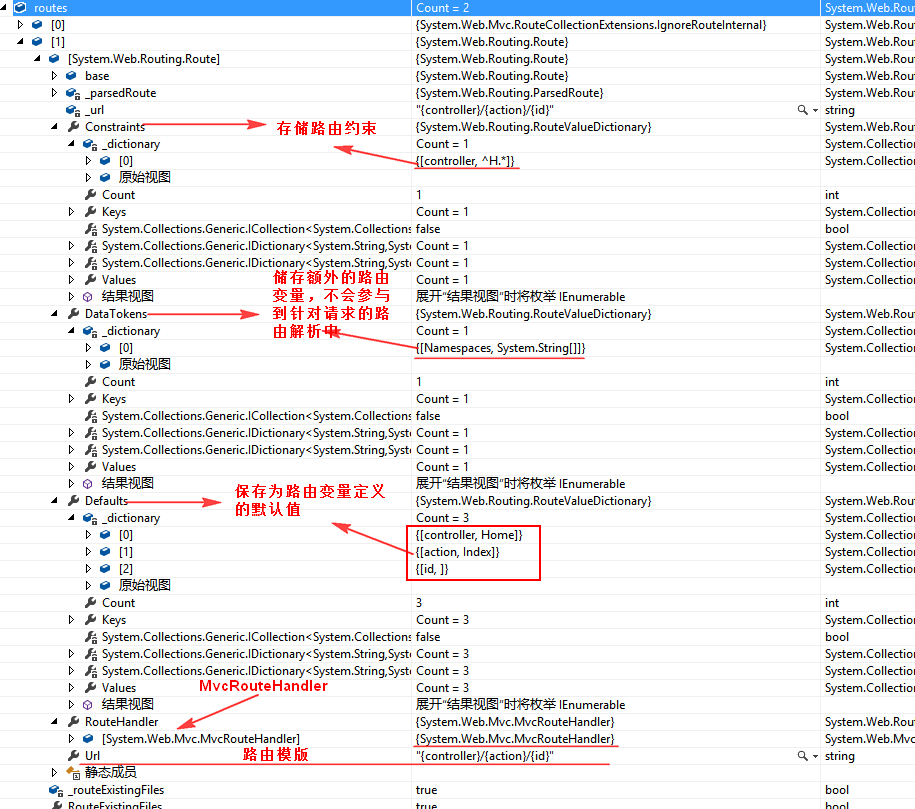Open visualizer dropdown arrow on Url row
This screenshot has width=915, height=809.
[815, 756]
